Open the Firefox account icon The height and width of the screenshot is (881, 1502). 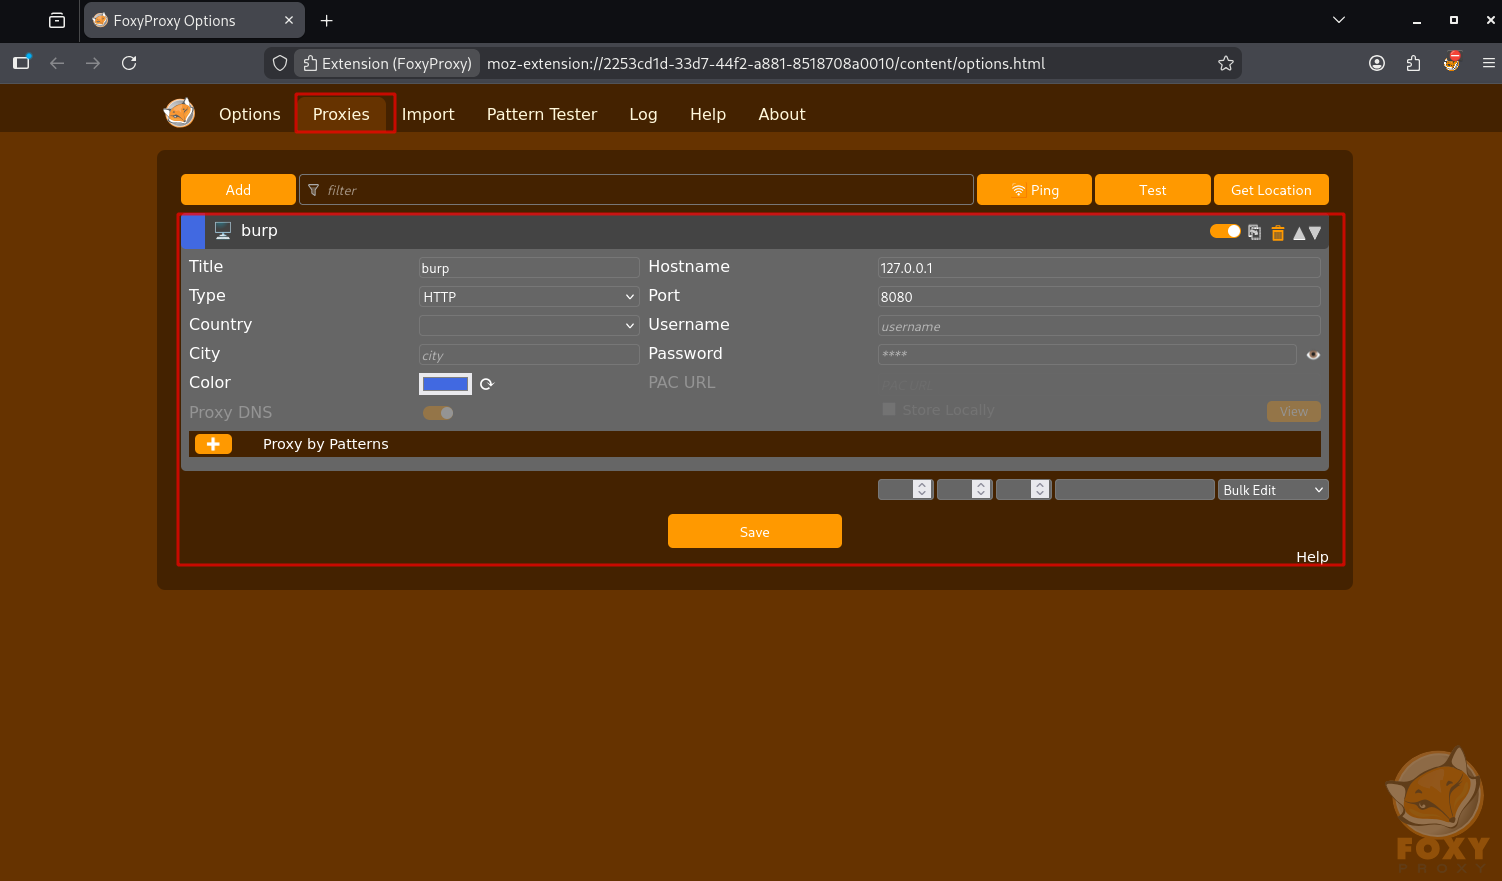click(1377, 63)
